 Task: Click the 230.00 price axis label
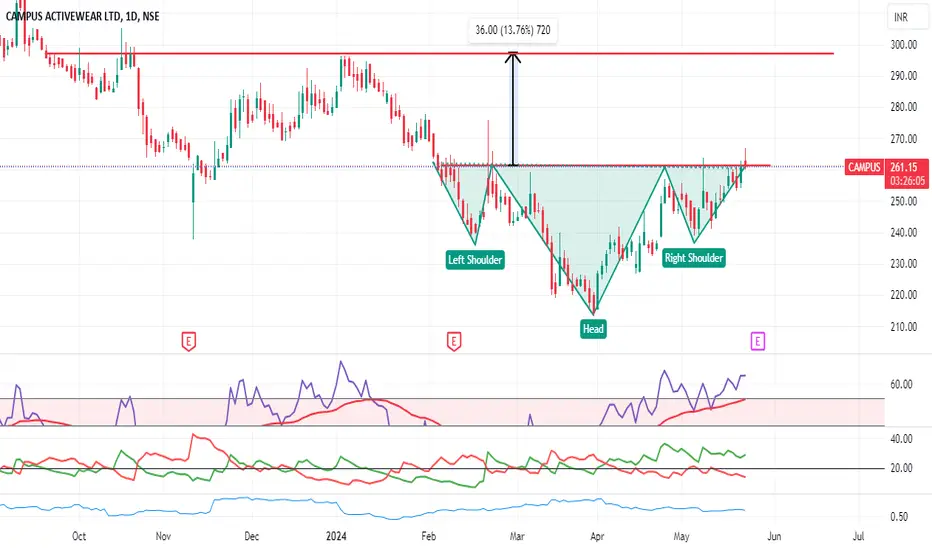(903, 263)
